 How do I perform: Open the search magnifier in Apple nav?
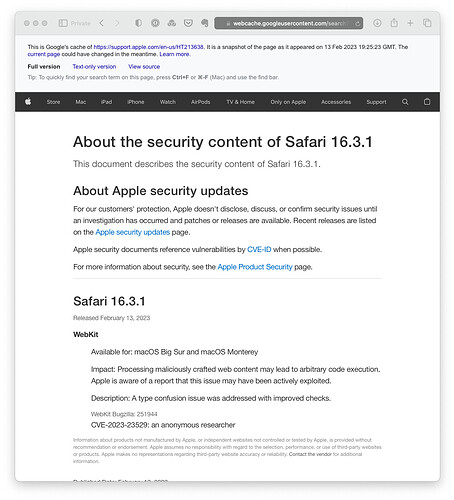tap(405, 102)
